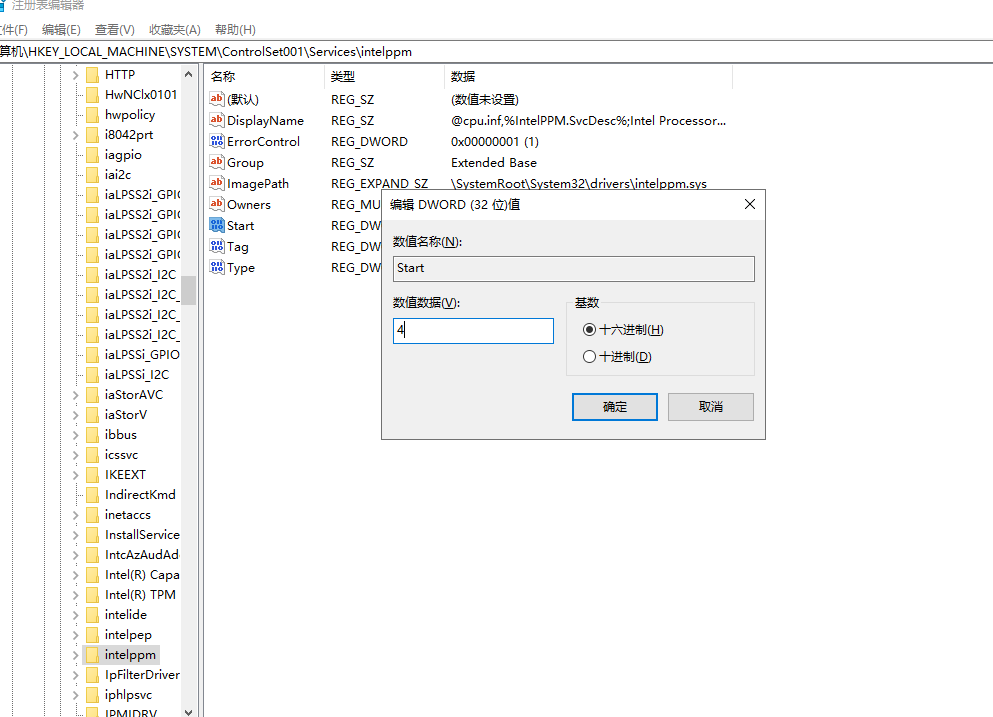This screenshot has width=993, height=717.
Task: Select the 十进制 decimal radio button
Action: click(x=589, y=357)
